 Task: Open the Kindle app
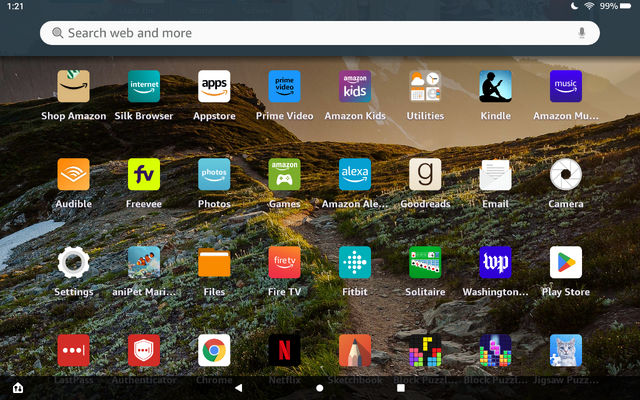point(496,86)
